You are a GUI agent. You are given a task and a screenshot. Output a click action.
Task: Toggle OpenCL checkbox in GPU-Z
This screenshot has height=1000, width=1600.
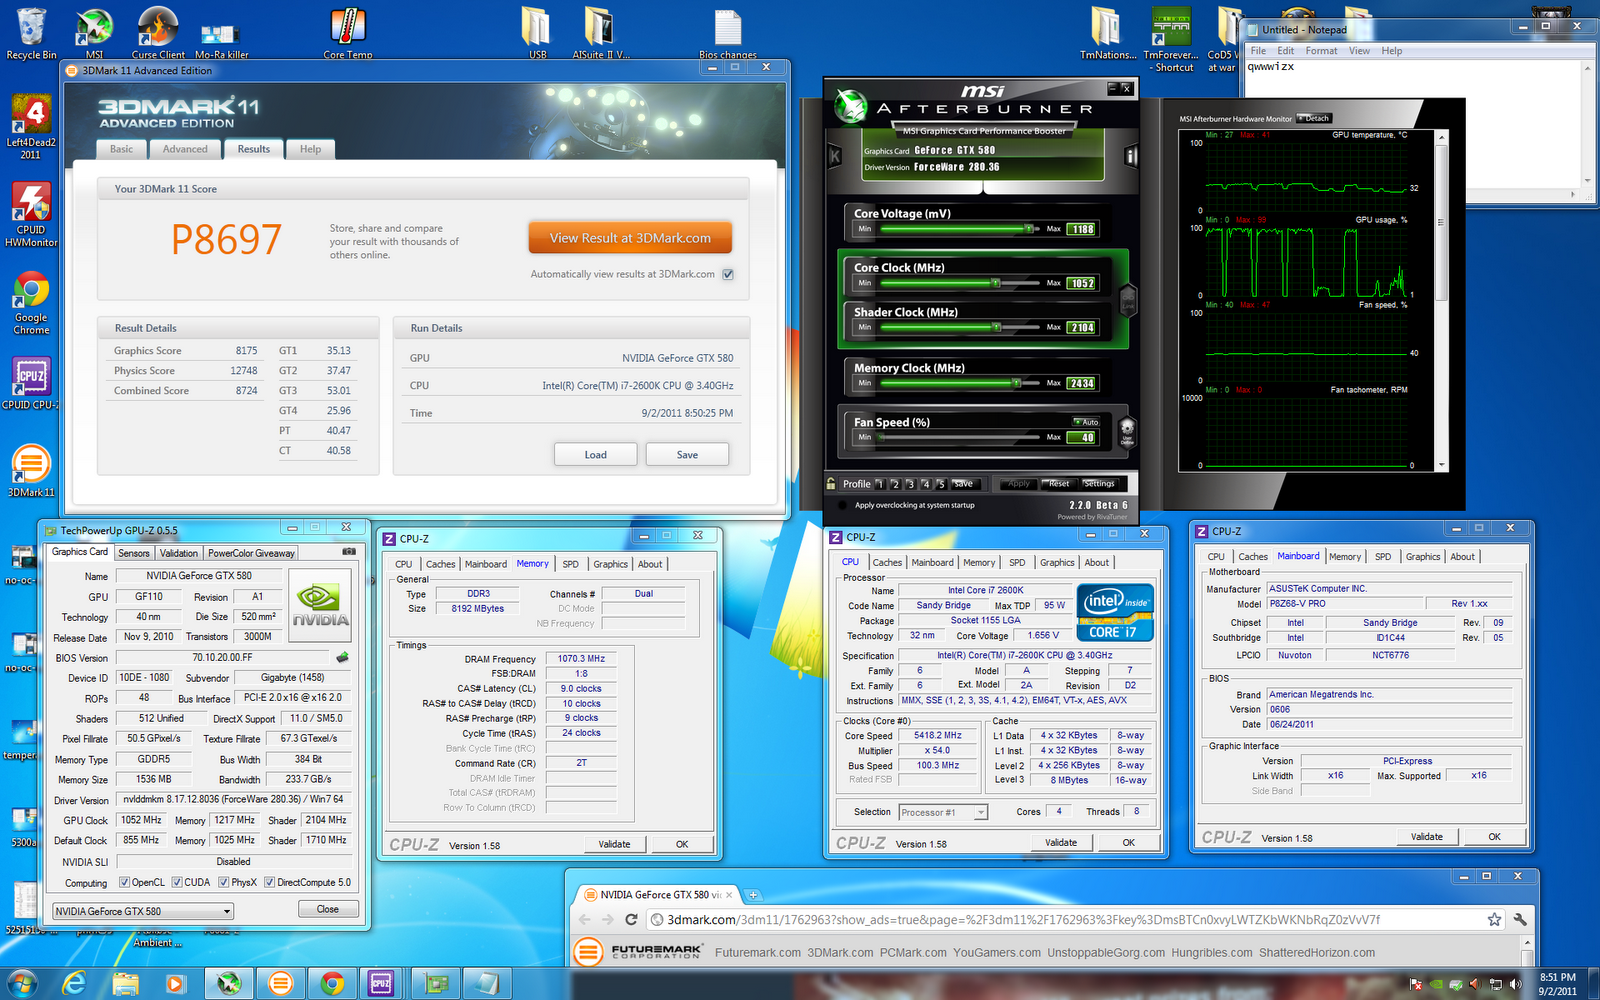click(124, 882)
